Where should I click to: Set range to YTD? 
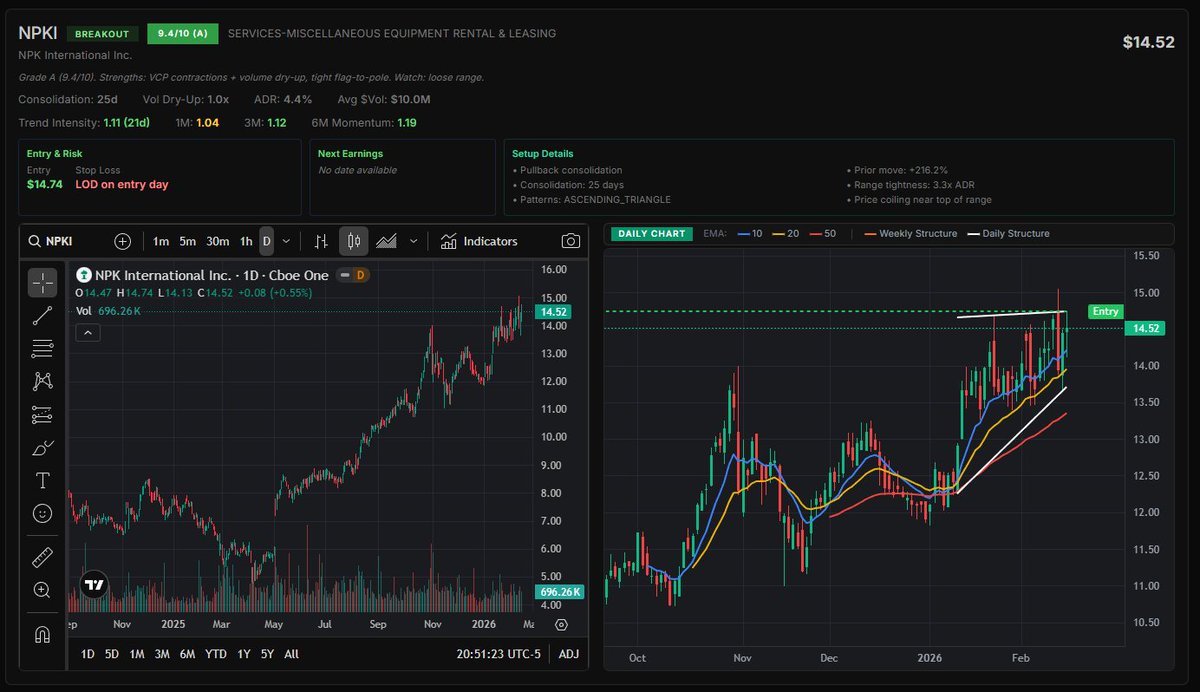215,654
